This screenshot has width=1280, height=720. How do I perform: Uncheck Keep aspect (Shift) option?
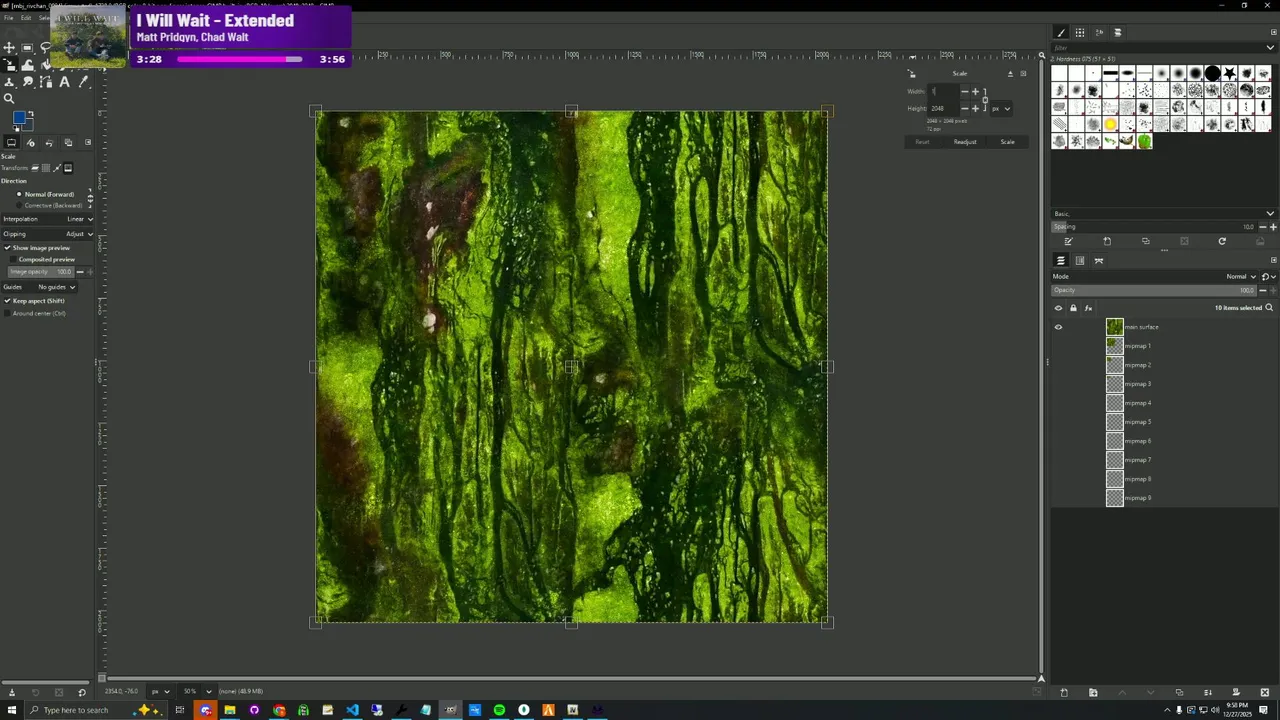(7, 301)
